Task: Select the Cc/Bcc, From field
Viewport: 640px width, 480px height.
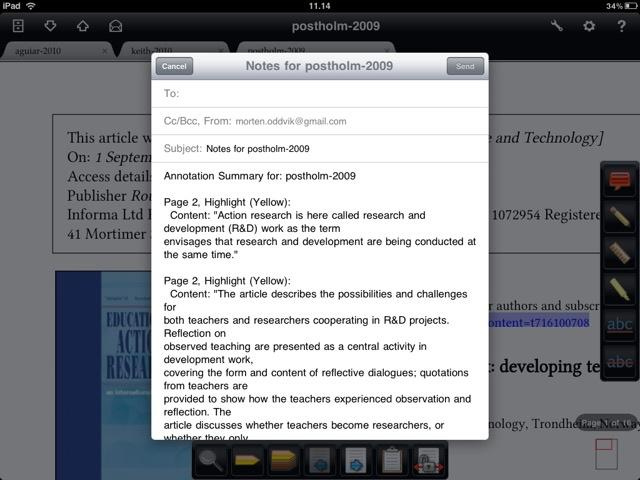Action: coord(320,121)
